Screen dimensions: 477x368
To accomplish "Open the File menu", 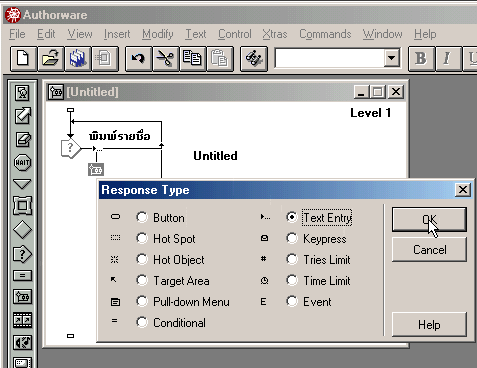I will click(17, 34).
